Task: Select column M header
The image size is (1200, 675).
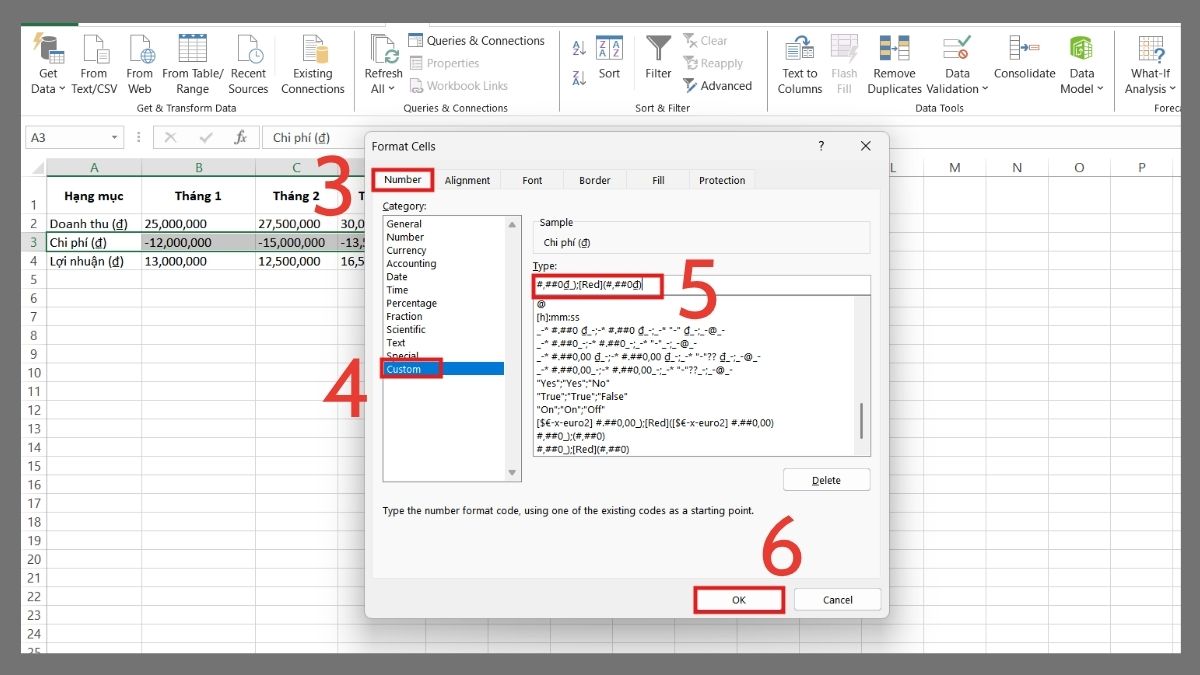Action: tap(954, 168)
